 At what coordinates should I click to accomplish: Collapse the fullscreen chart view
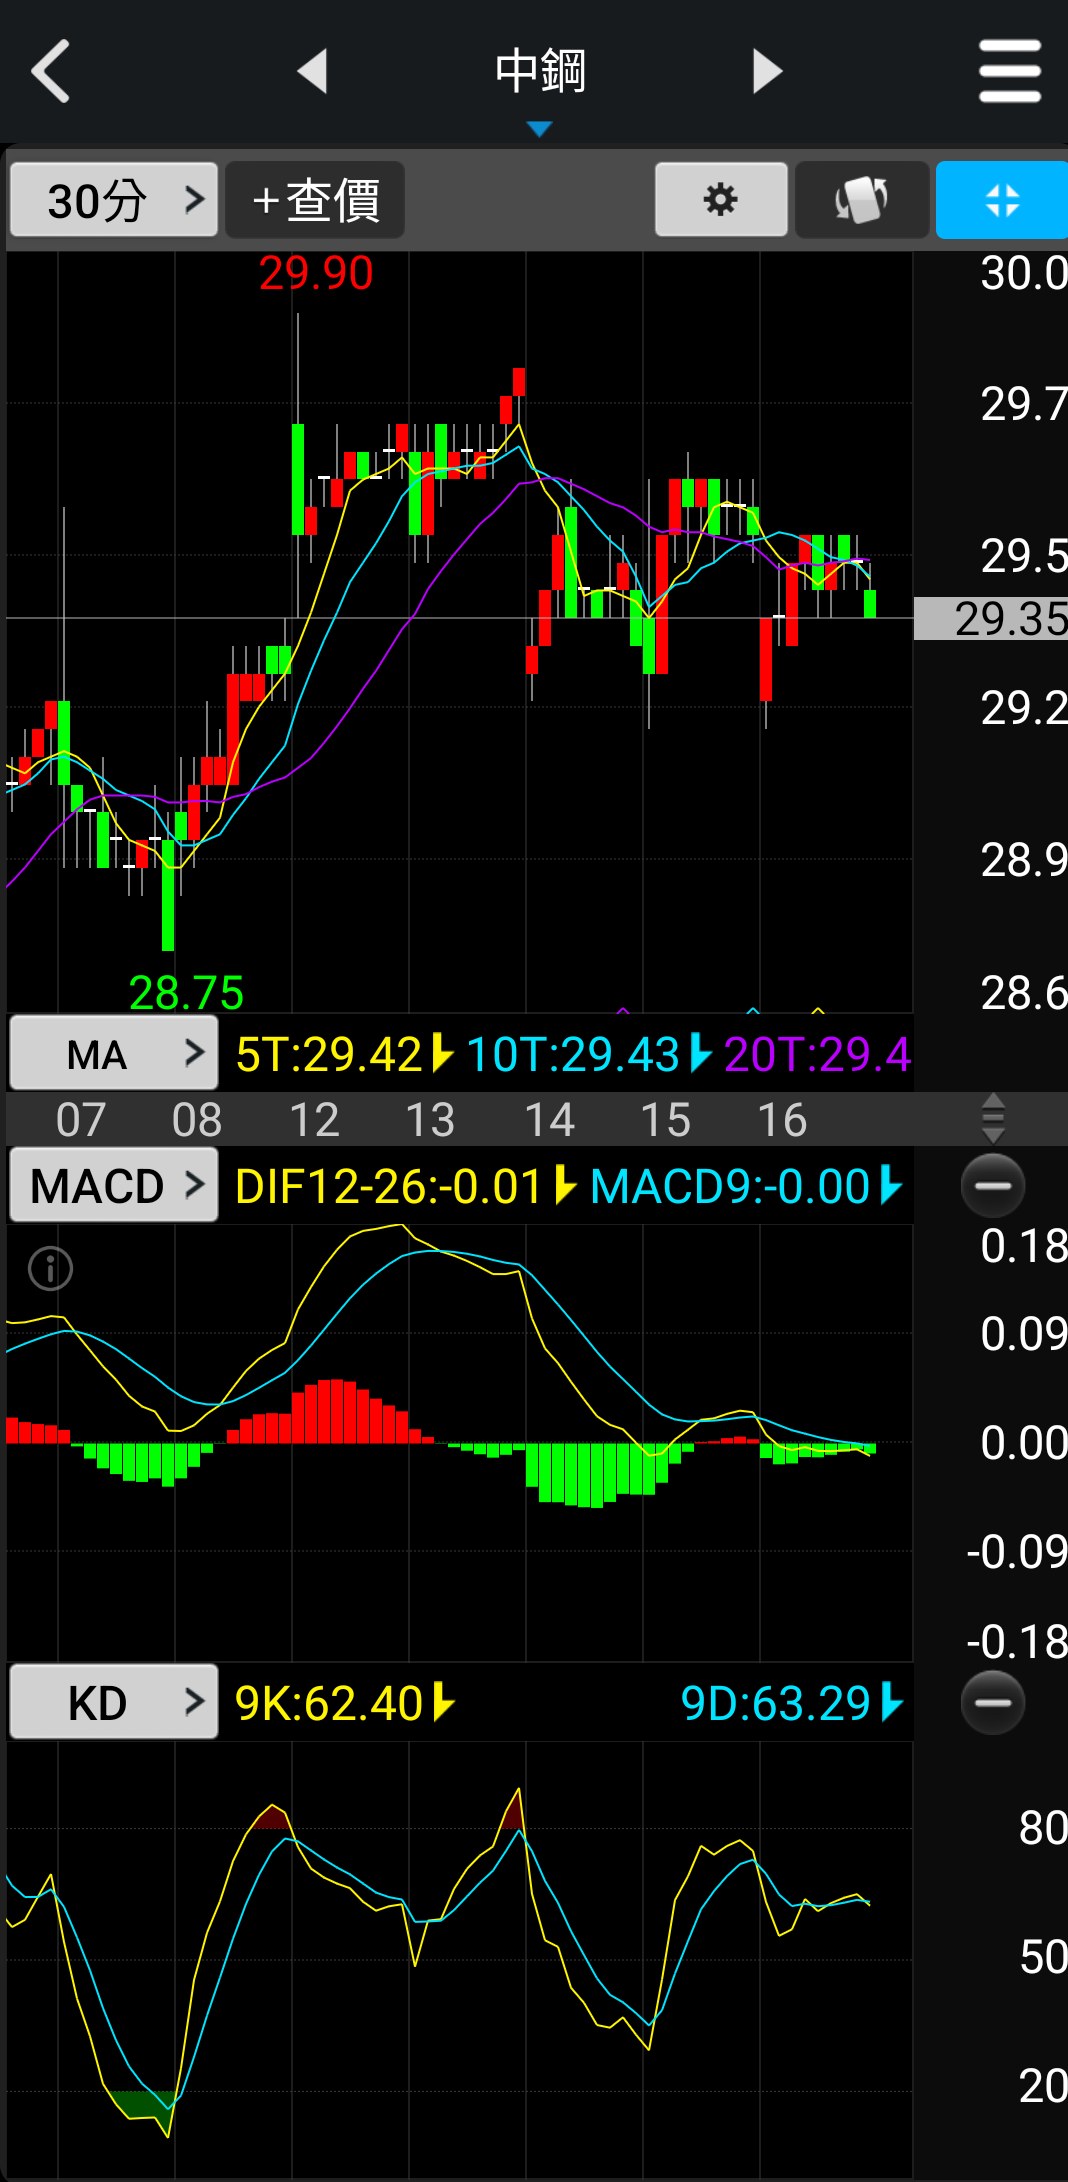[x=1002, y=200]
